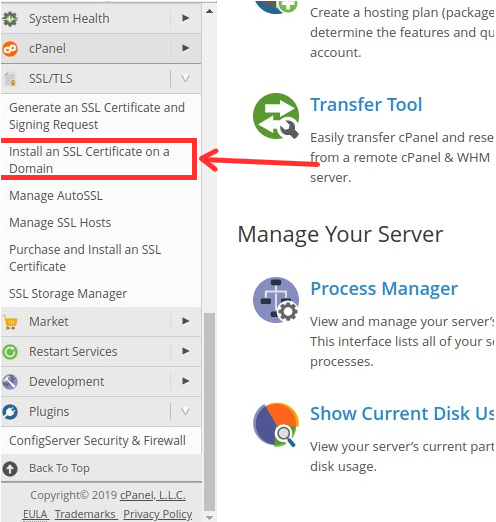Open the System Health menu
Viewport: 496px width, 522px height.
(x=101, y=19)
